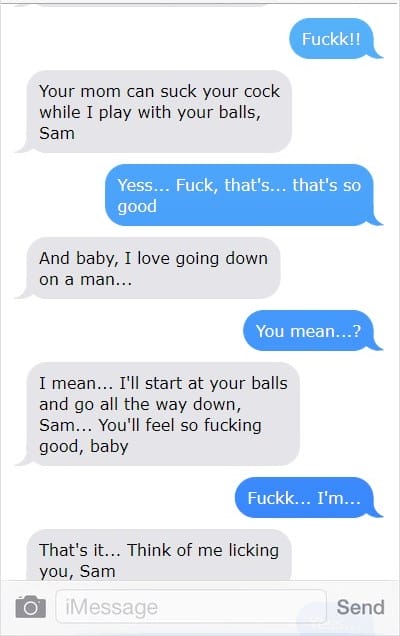This screenshot has width=400, height=636.
Task: Tap the topmost short blue bubble
Action: pyautogui.click(x=335, y=39)
